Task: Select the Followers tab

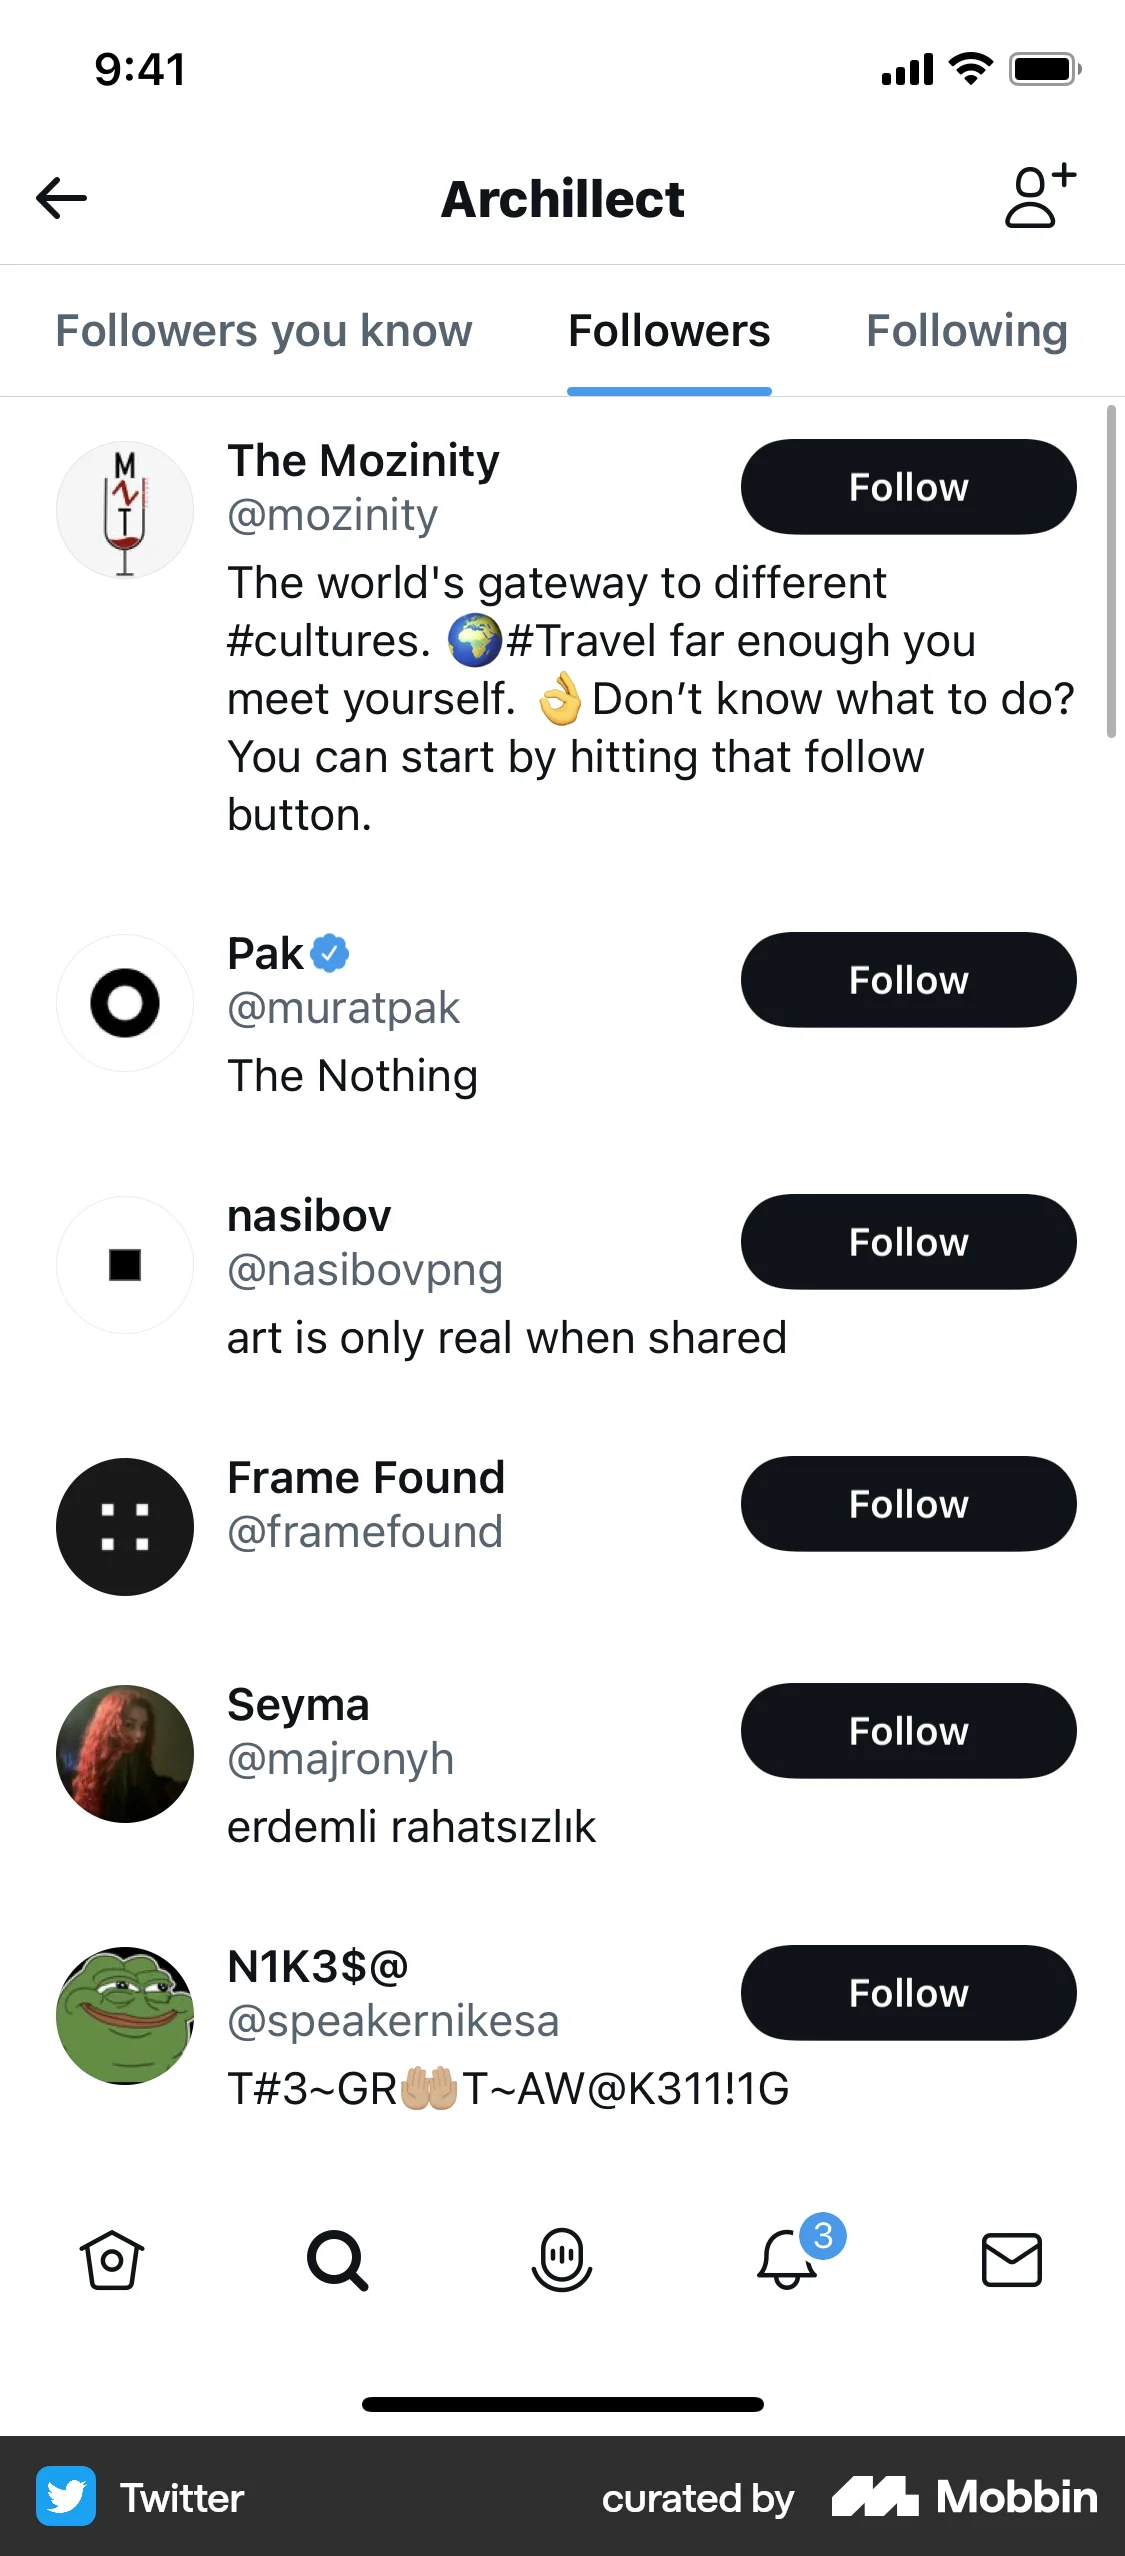Action: (668, 330)
